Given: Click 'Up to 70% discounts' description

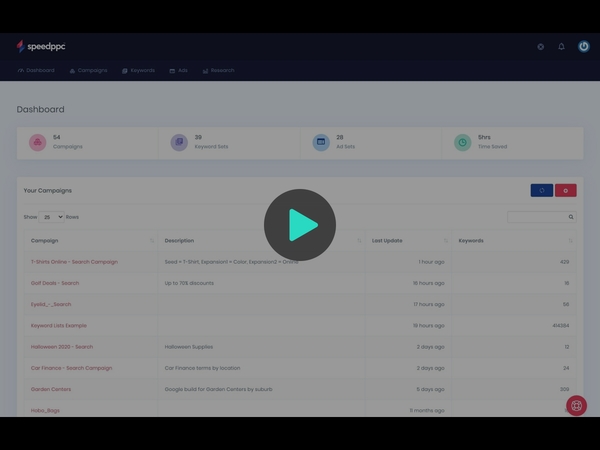Looking at the screenshot, I should (189, 283).
